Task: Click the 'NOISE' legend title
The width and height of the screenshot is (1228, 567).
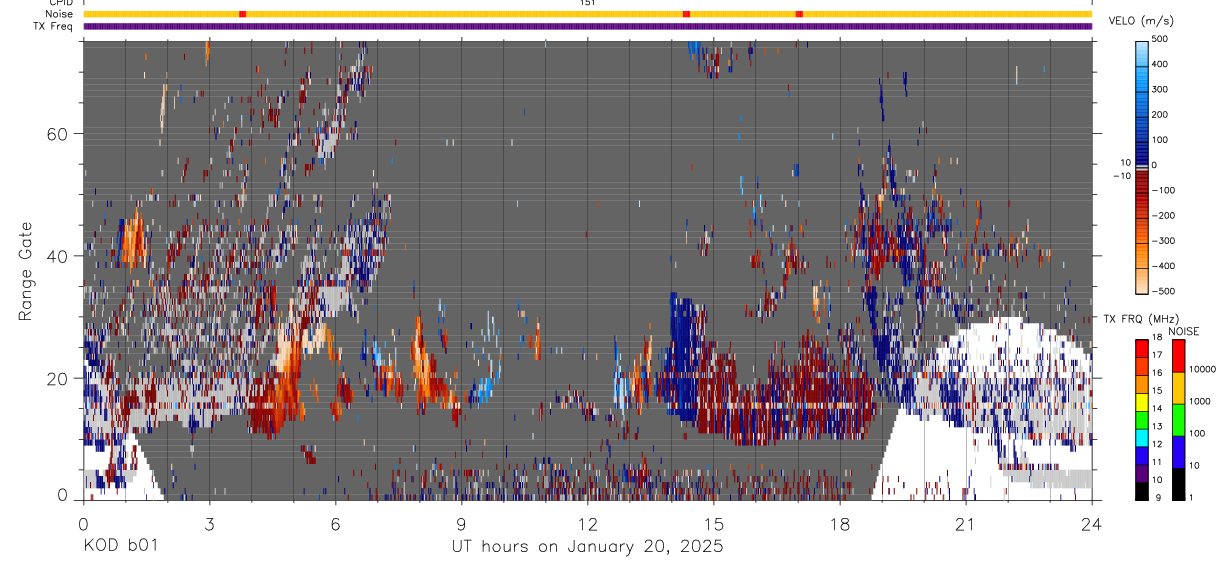Action: pyautogui.click(x=1184, y=331)
